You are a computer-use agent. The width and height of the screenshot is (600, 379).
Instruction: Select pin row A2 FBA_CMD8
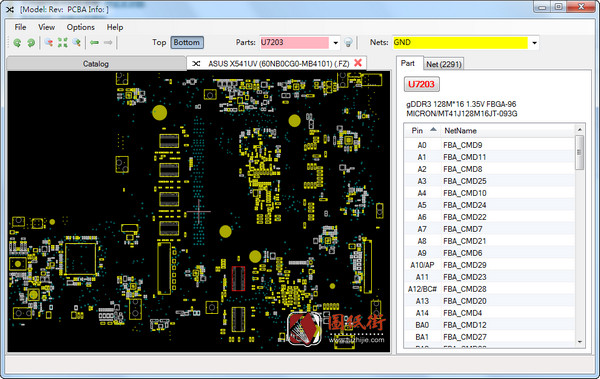(x=489, y=169)
